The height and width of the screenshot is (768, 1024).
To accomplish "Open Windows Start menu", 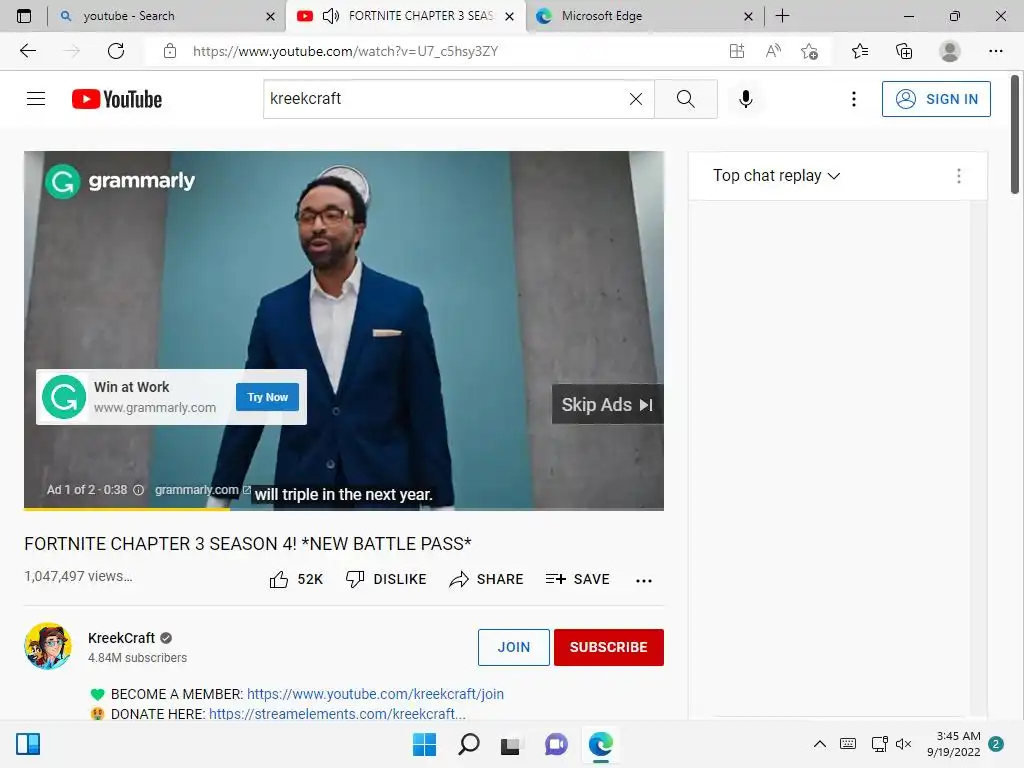I will coord(424,744).
